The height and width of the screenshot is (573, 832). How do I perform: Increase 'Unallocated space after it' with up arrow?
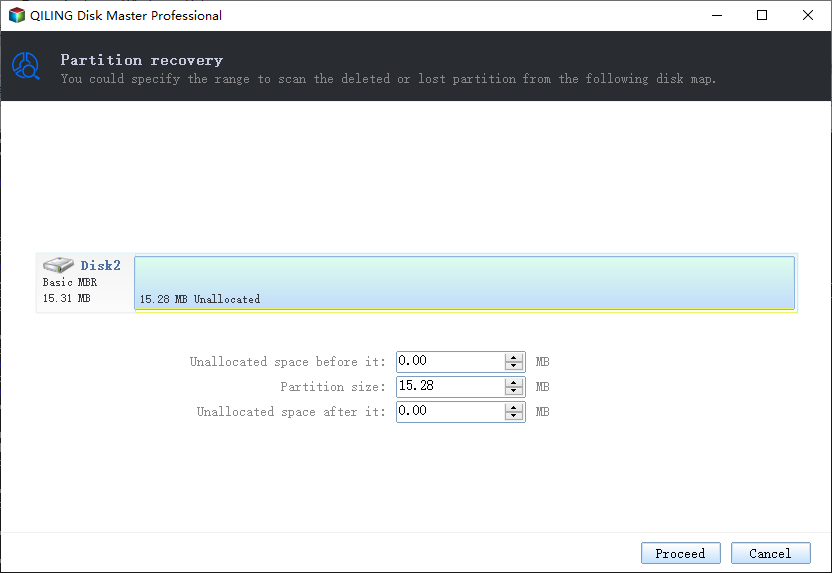pyautogui.click(x=514, y=407)
